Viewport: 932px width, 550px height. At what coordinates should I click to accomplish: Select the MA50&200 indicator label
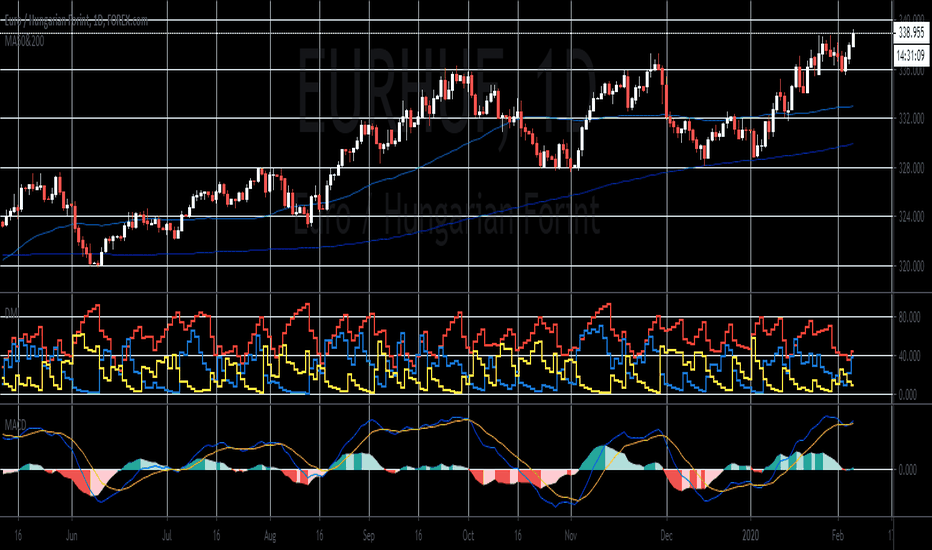[24, 42]
